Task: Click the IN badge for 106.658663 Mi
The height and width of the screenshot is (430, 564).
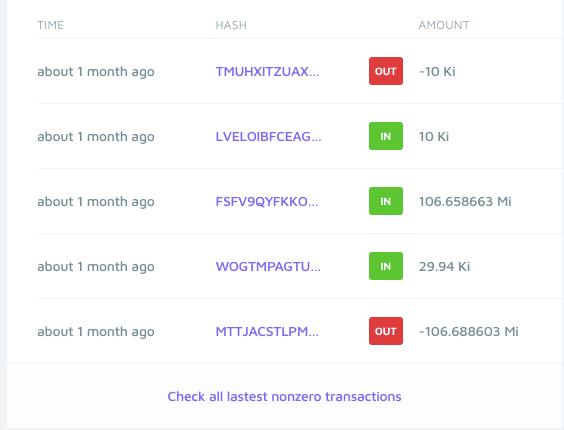Action: coord(386,201)
